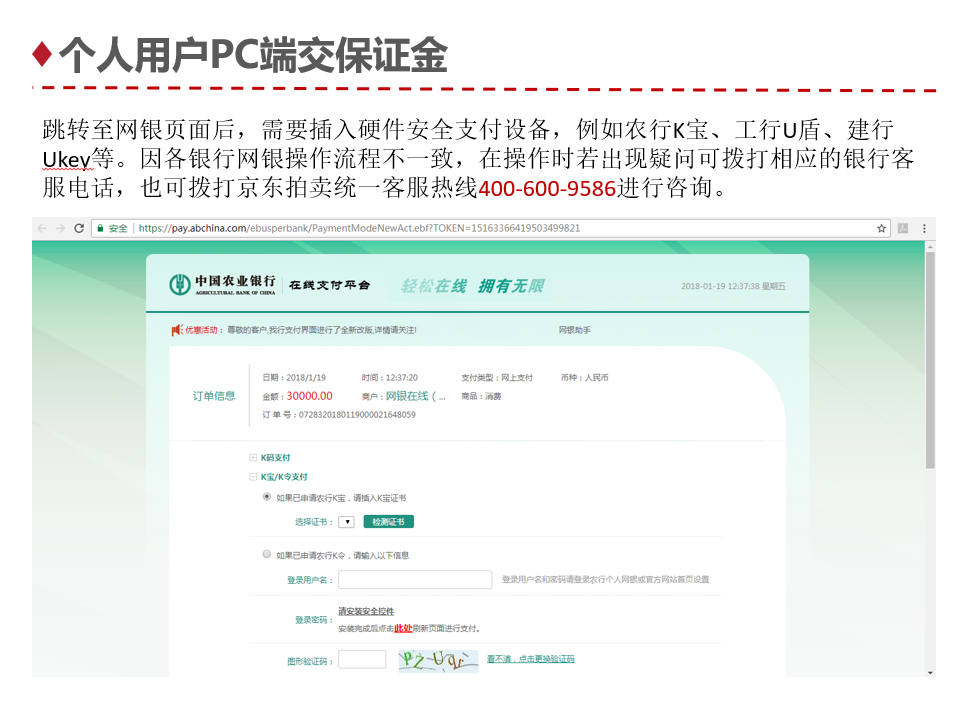Click the browser forward arrow

point(60,228)
